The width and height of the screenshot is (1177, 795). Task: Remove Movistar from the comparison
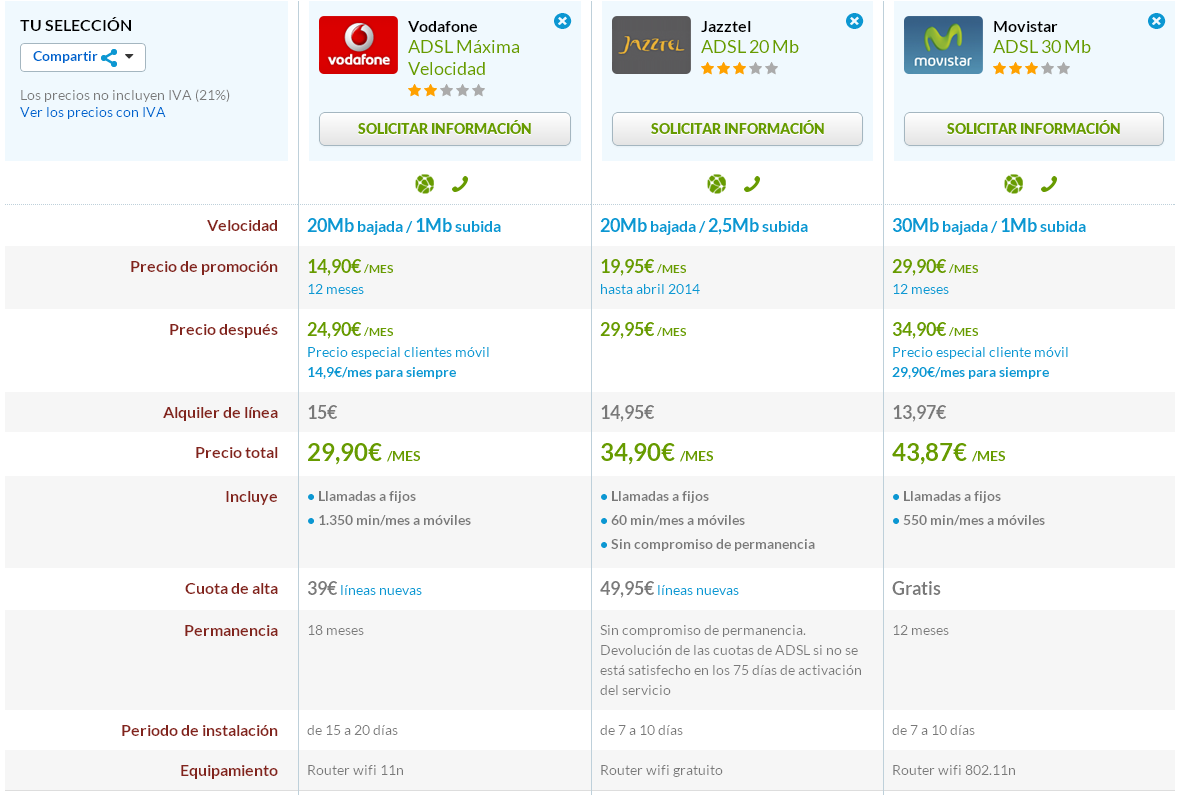click(x=1157, y=21)
